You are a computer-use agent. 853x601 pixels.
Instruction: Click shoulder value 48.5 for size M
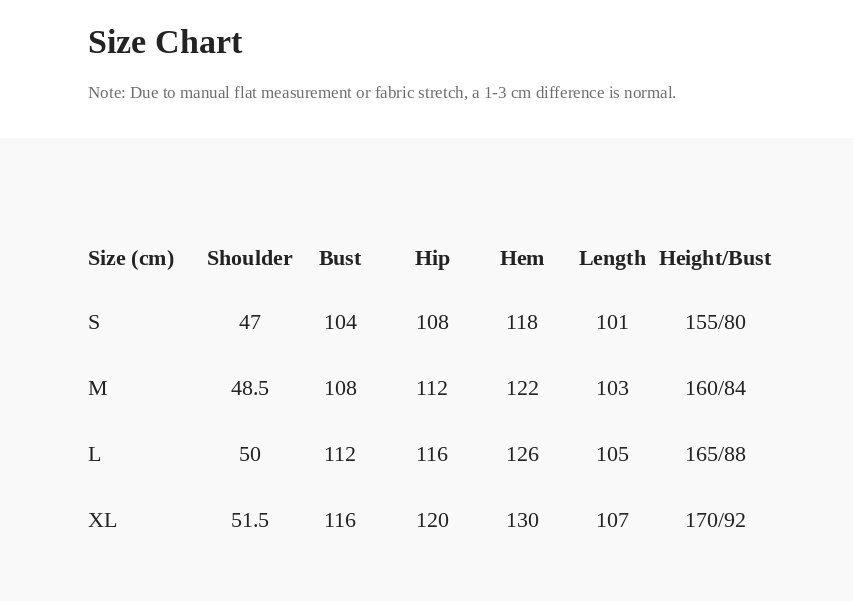[250, 388]
